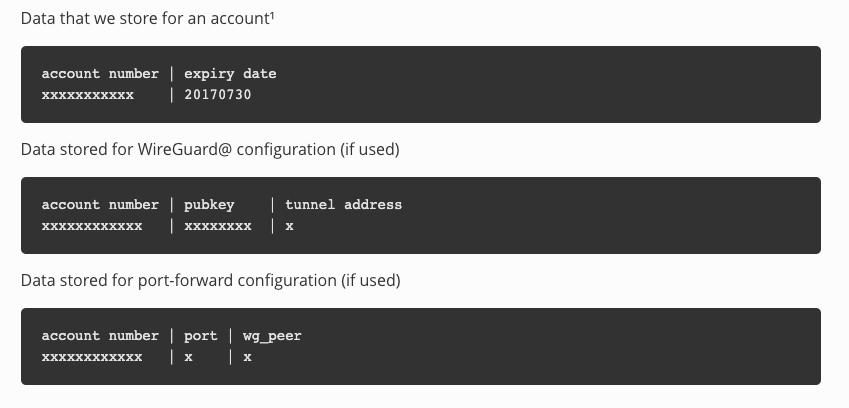Click the wg_peer value x
Screen dimensions: 849x408
(247, 357)
